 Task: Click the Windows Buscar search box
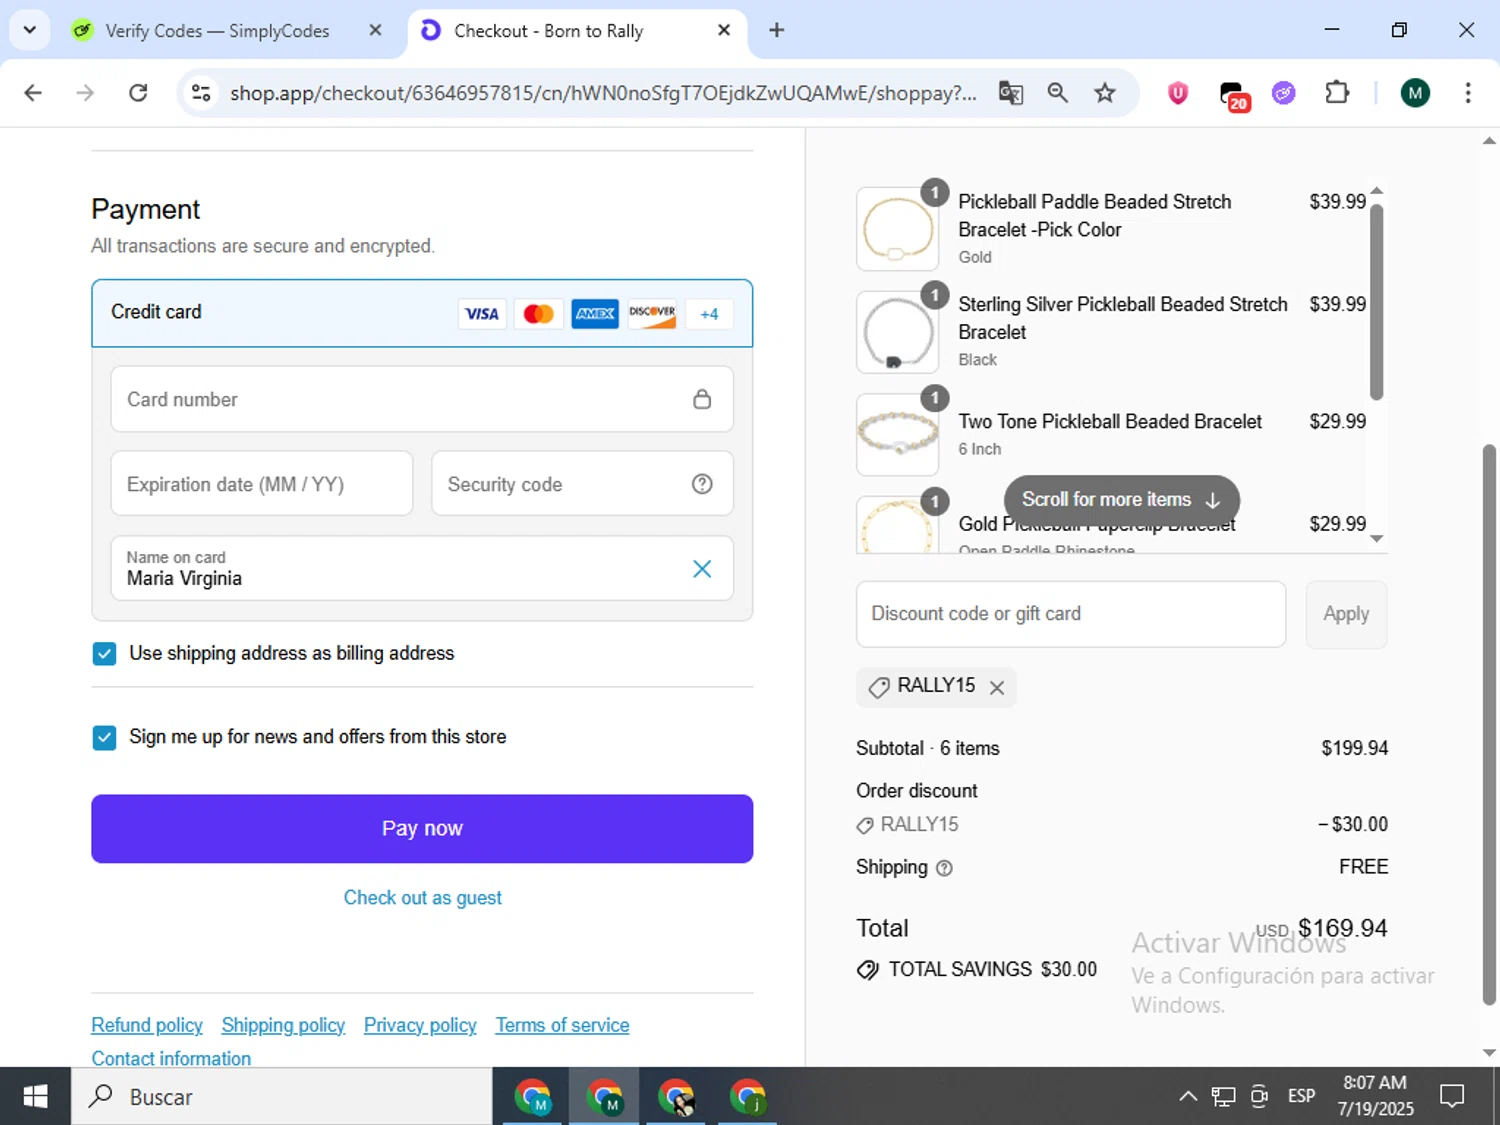tap(281, 1097)
